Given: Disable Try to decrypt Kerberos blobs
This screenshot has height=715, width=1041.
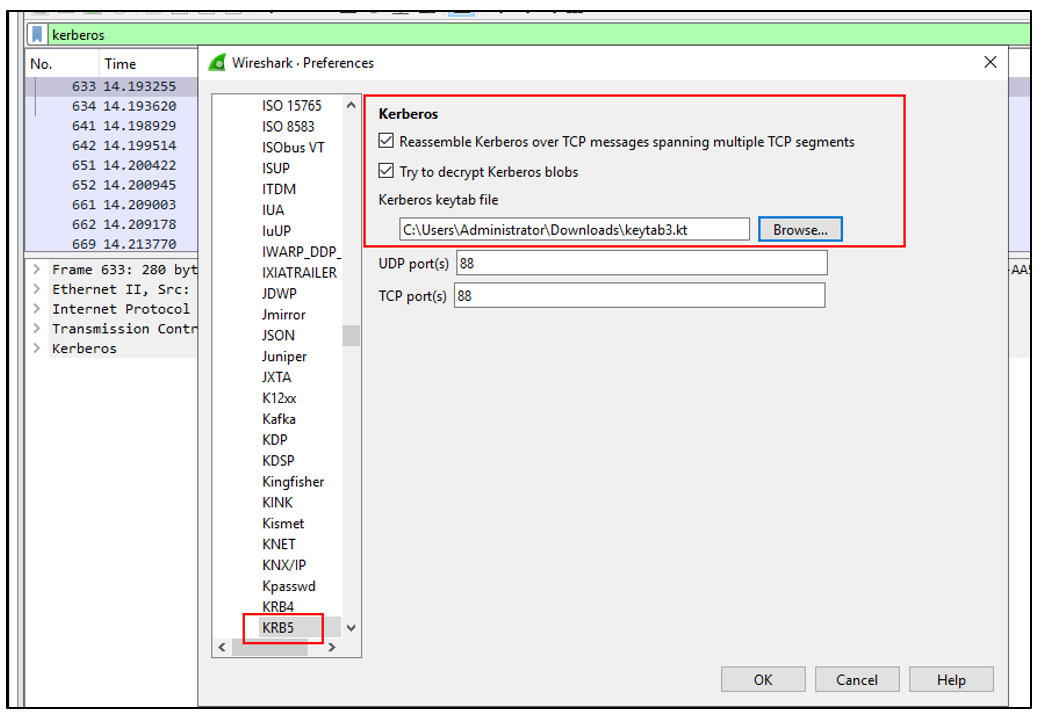Looking at the screenshot, I should click(x=387, y=172).
